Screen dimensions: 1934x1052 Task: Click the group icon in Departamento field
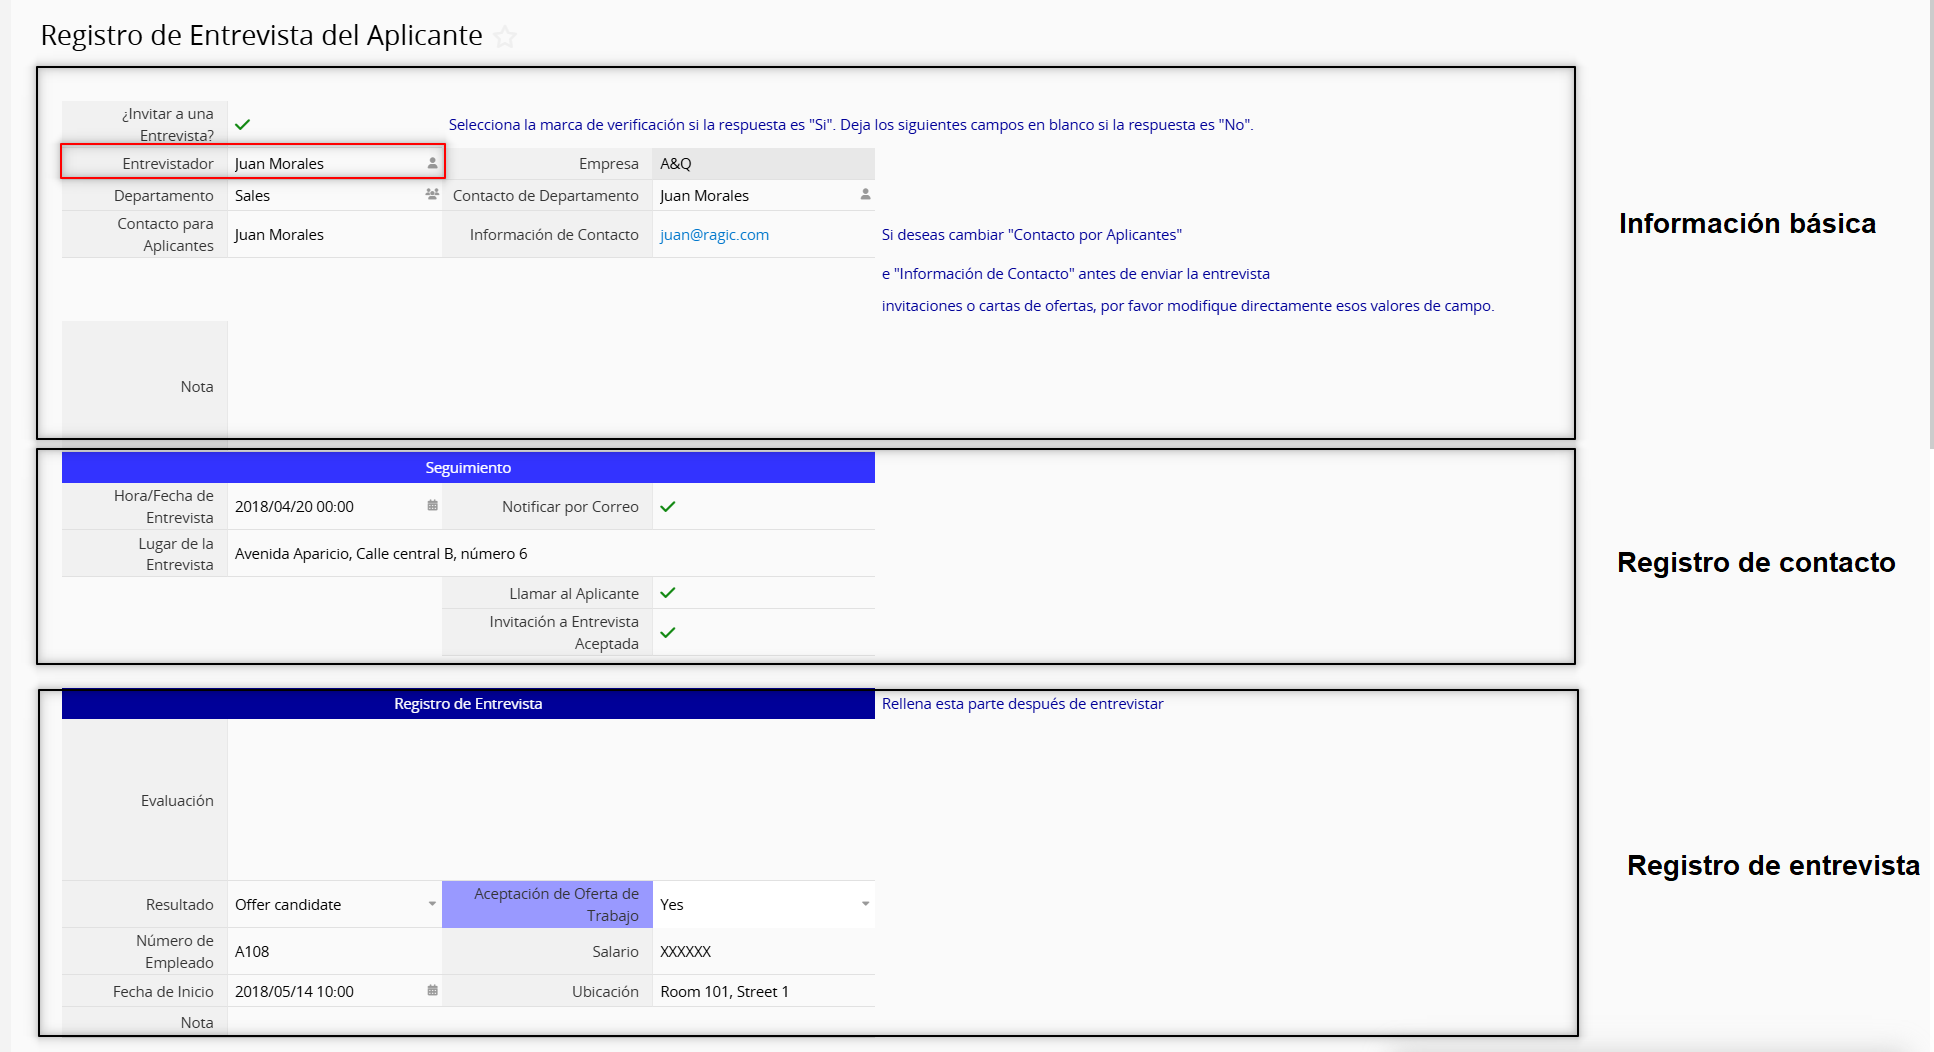432,195
